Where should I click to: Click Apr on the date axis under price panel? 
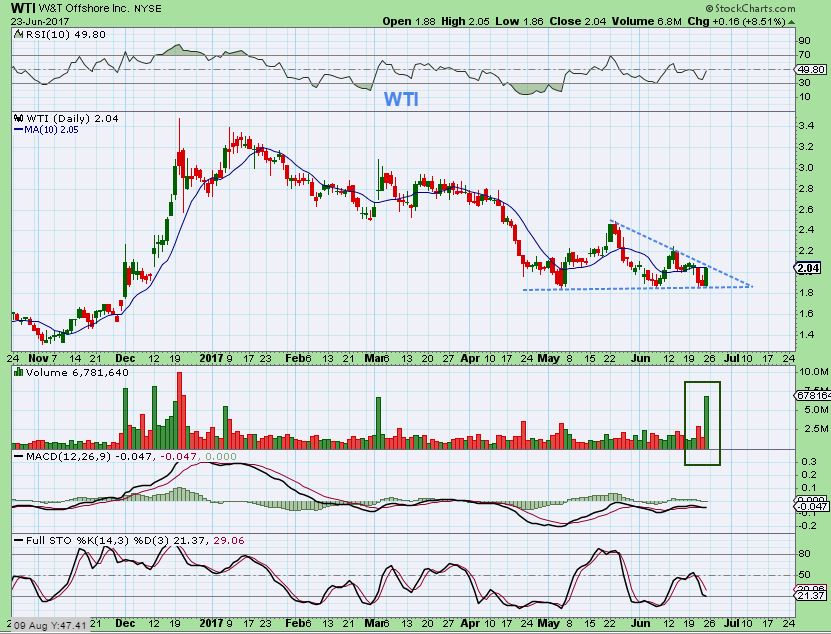(470, 358)
